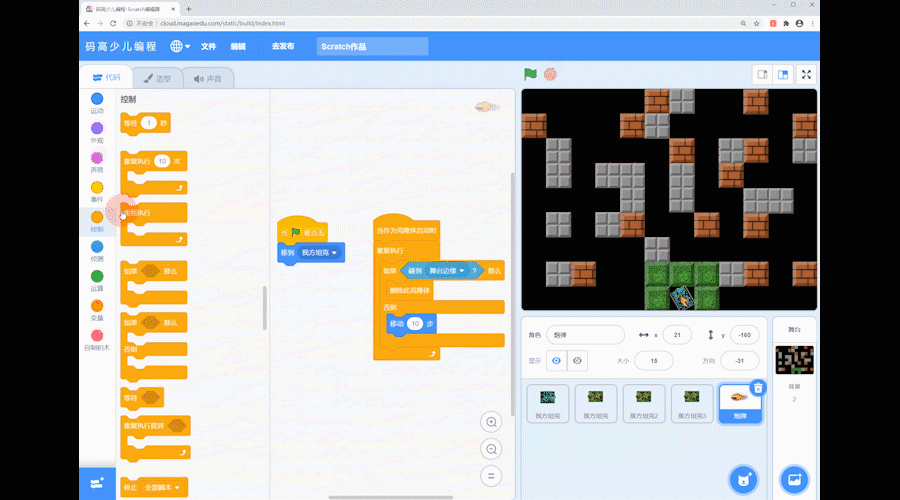Show the sprite with eye icon

[x=556, y=361]
